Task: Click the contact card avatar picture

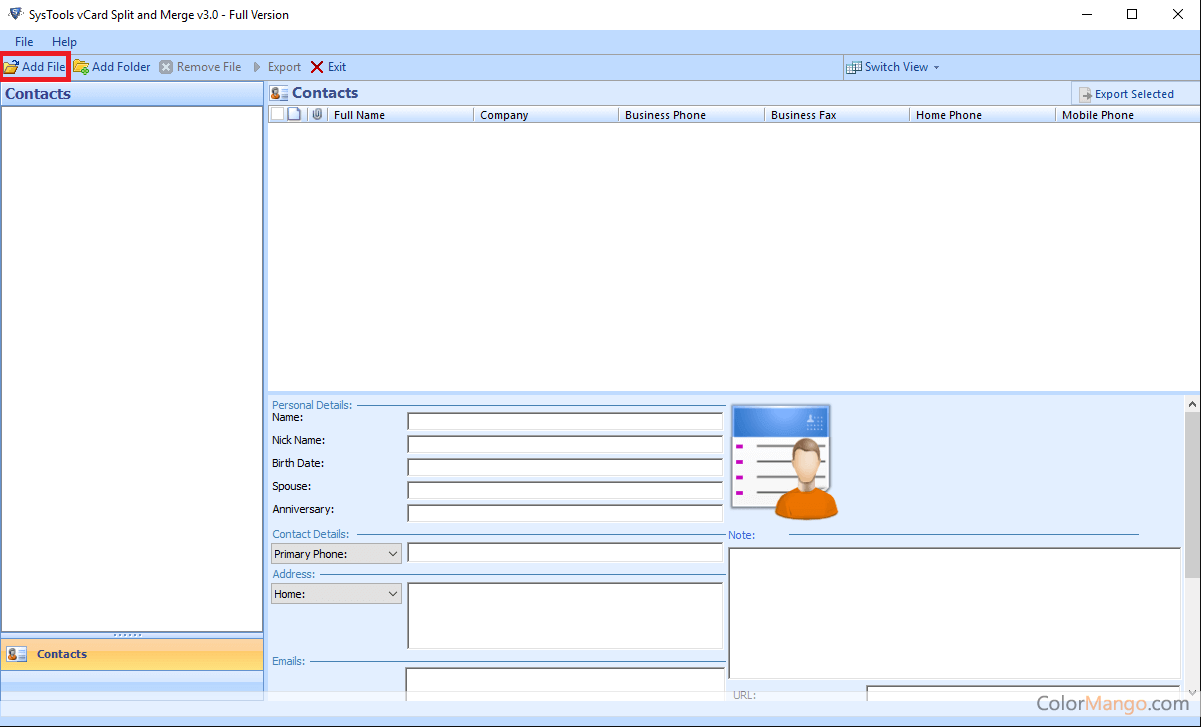Action: (784, 462)
